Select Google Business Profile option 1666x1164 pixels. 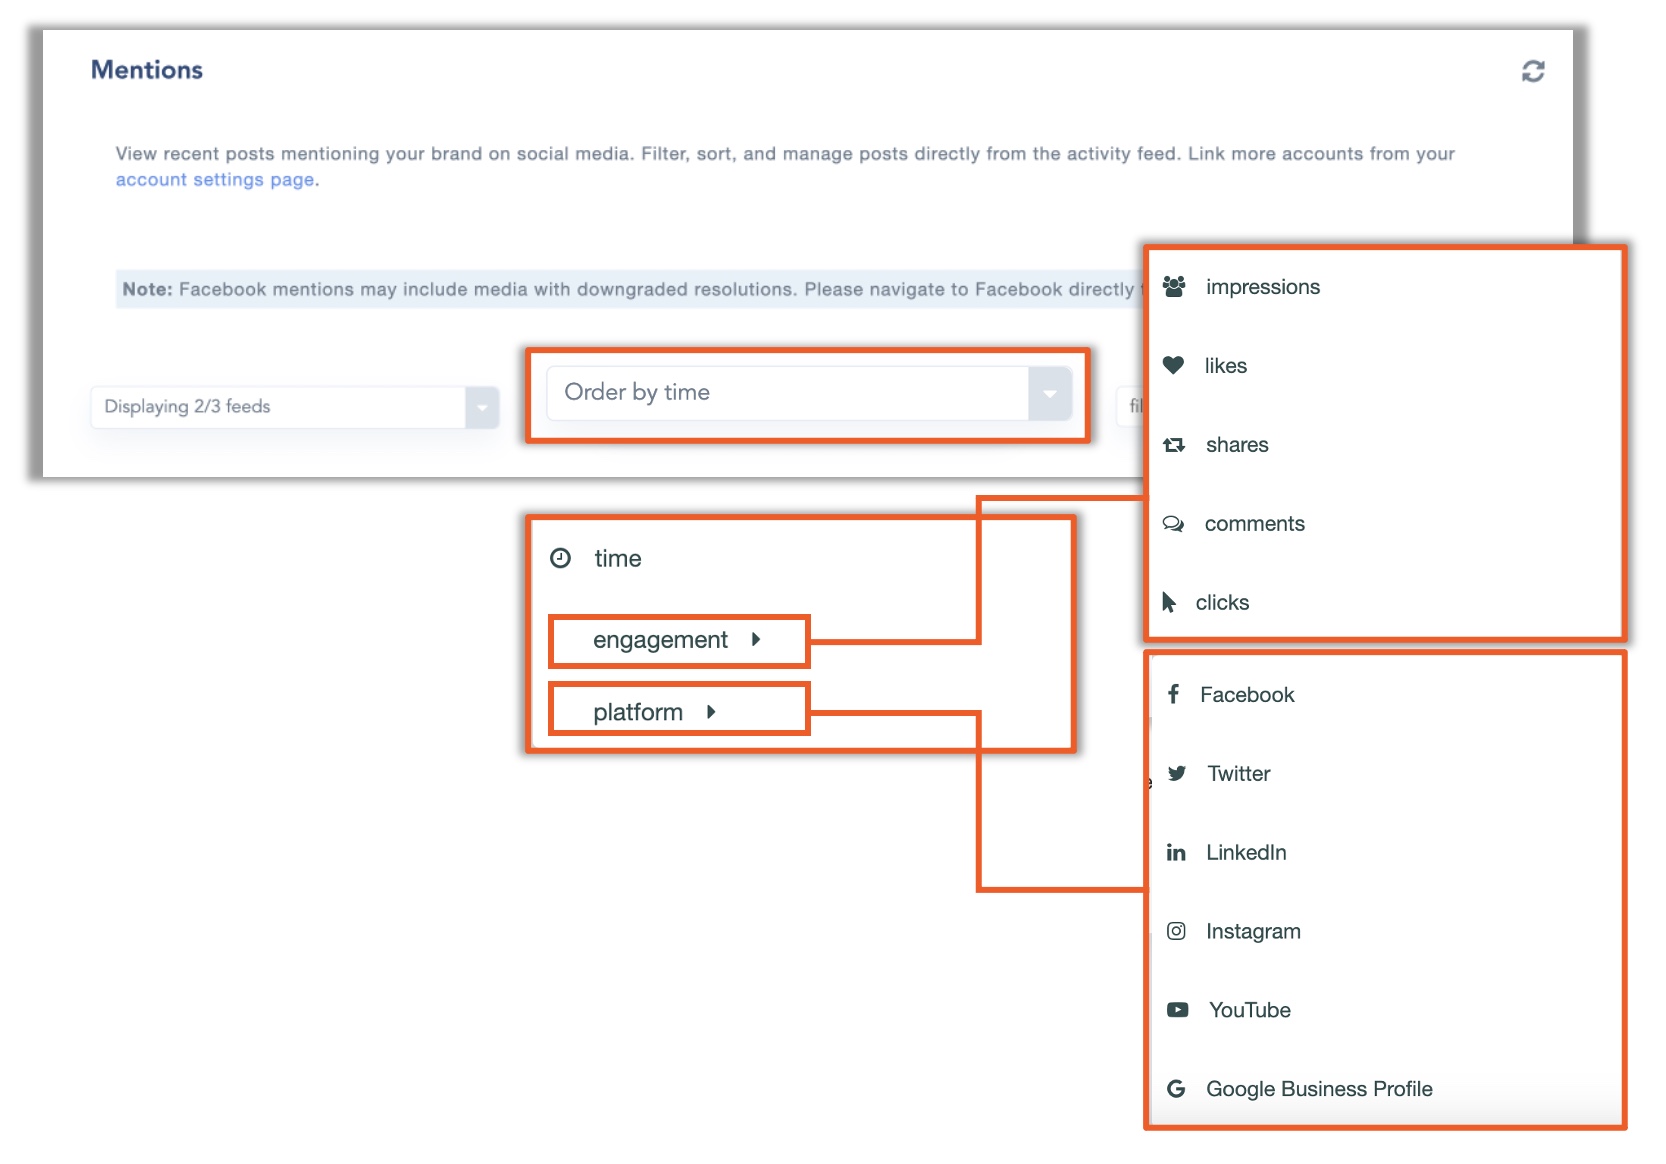1318,1089
